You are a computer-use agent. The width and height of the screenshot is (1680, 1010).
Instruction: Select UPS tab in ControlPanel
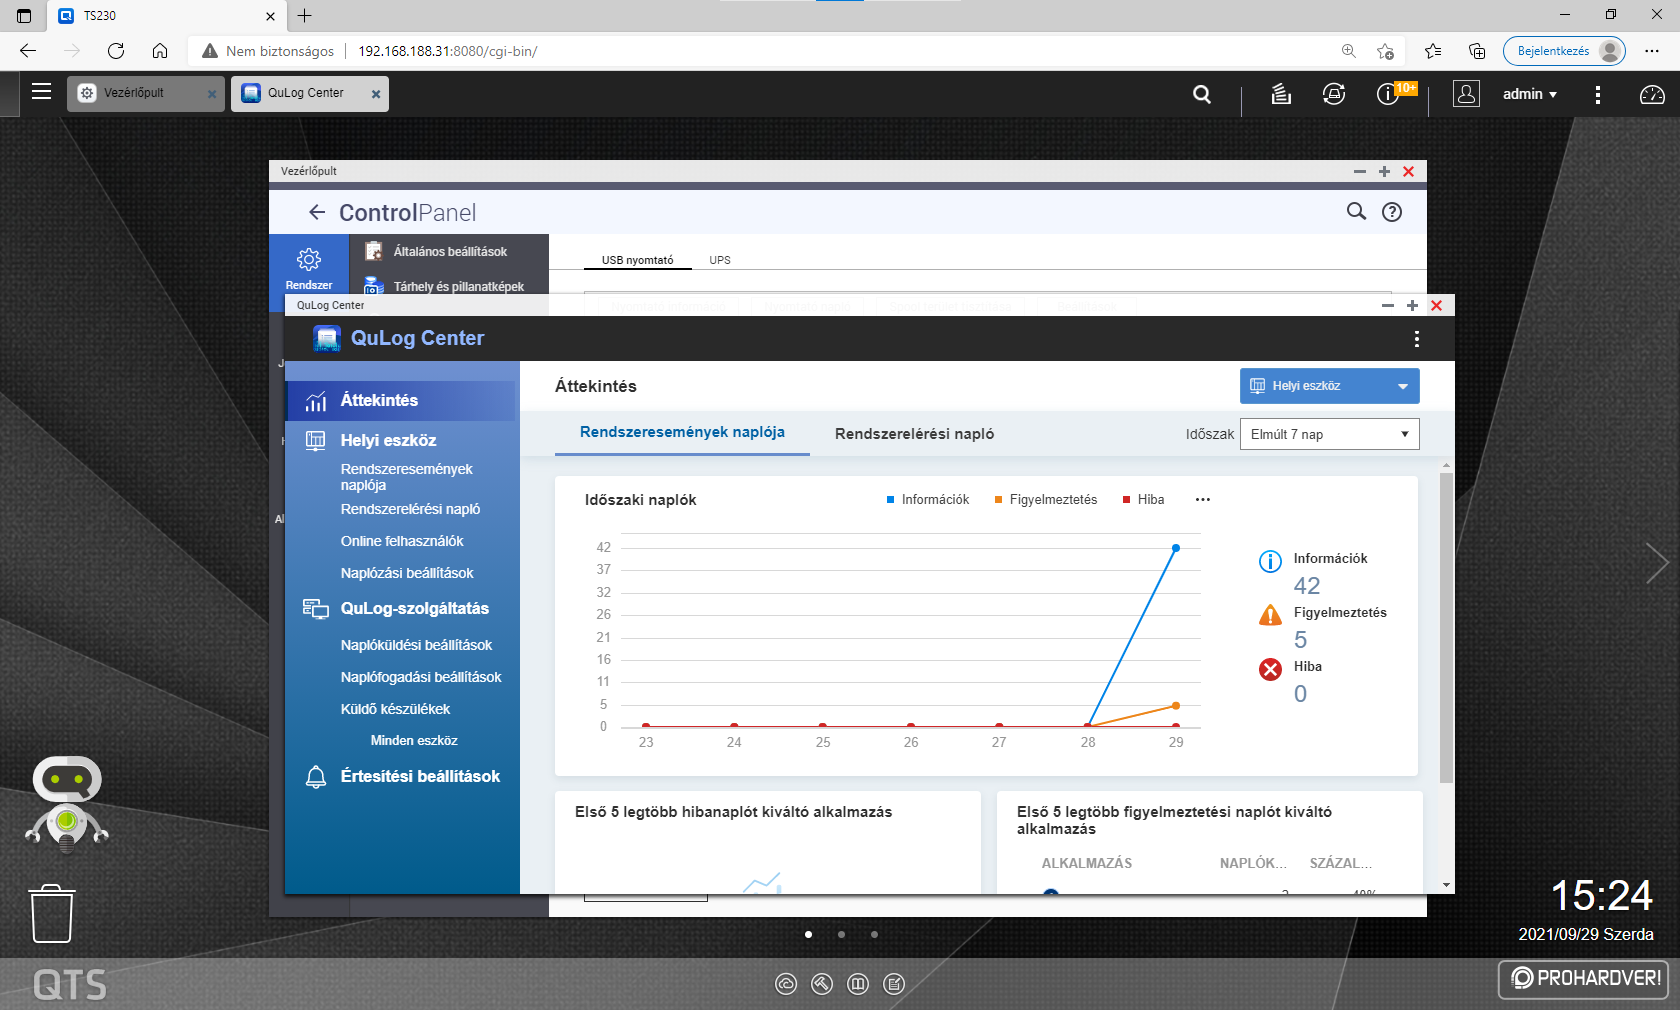(x=720, y=260)
